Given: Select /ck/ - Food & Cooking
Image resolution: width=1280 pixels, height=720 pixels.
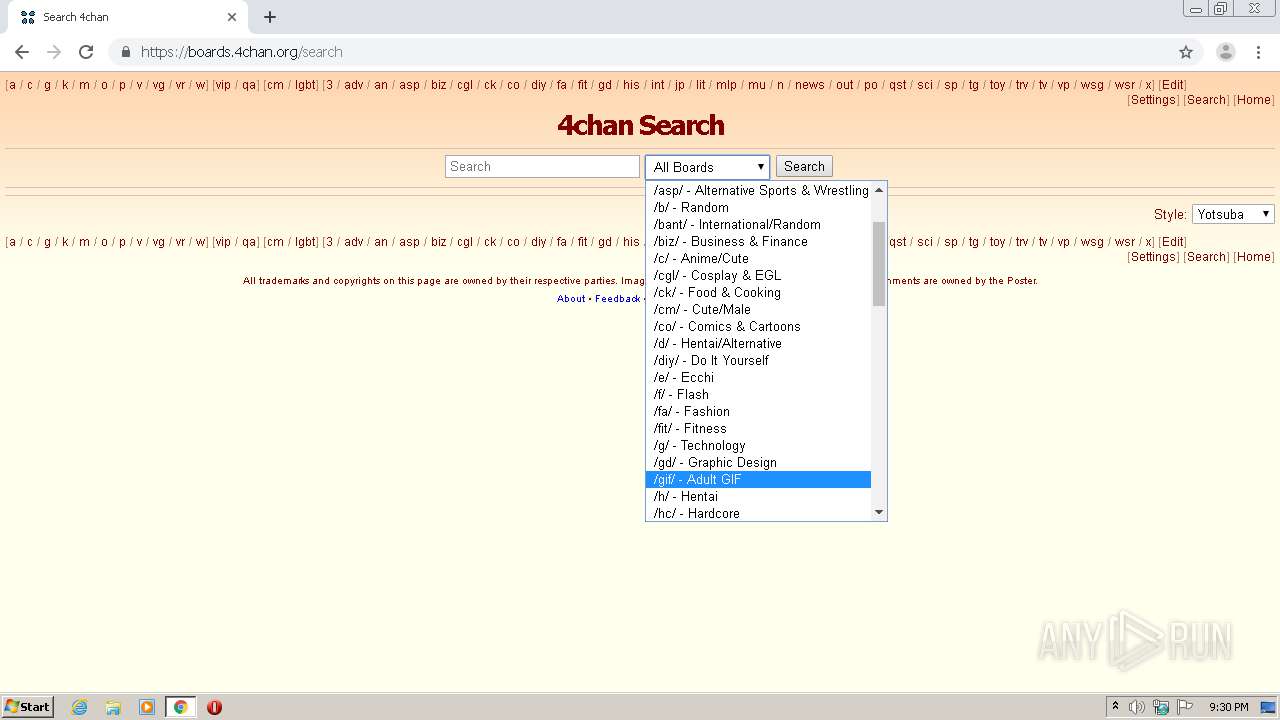Looking at the screenshot, I should [x=758, y=292].
